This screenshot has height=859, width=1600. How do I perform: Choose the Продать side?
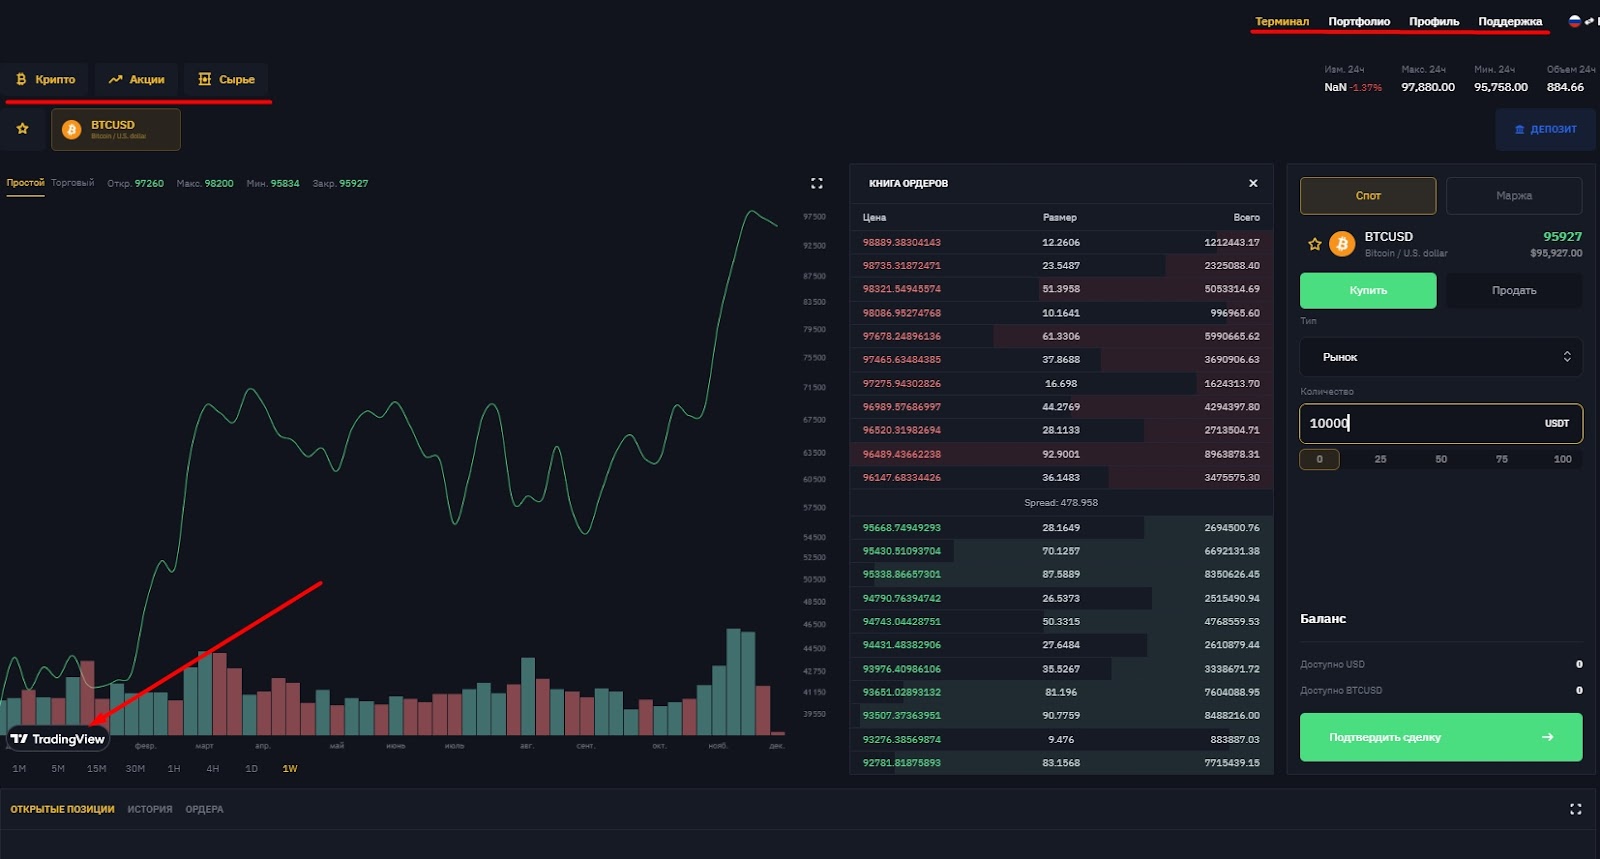point(1514,290)
